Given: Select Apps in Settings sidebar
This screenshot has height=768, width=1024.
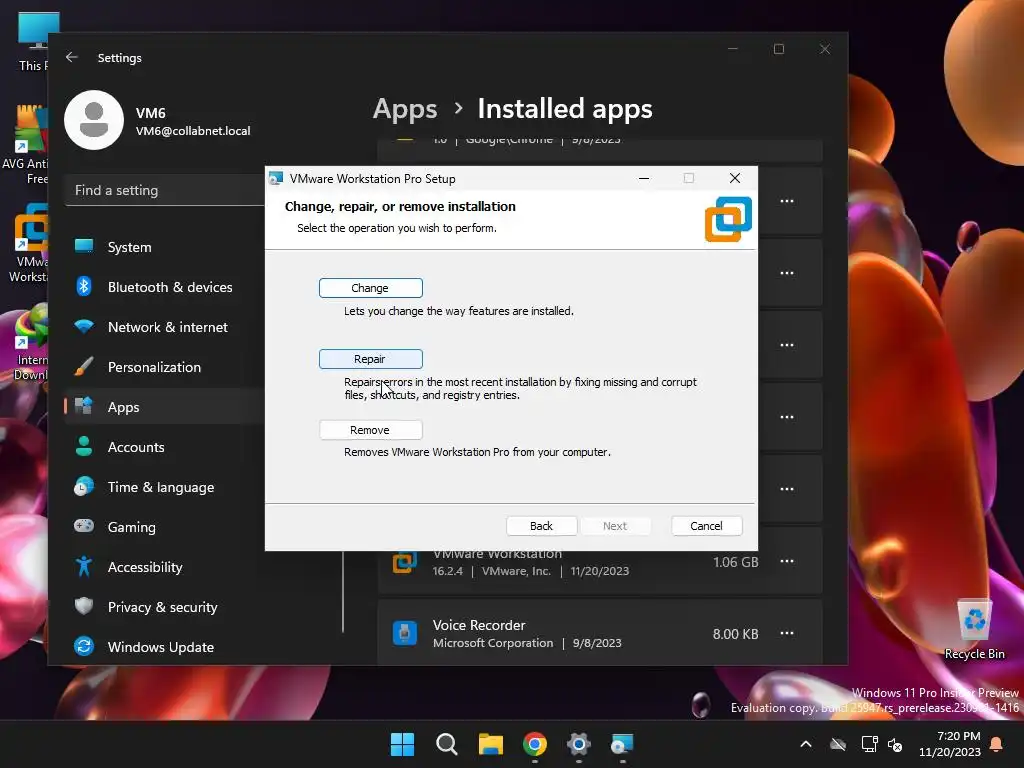Looking at the screenshot, I should [165, 407].
